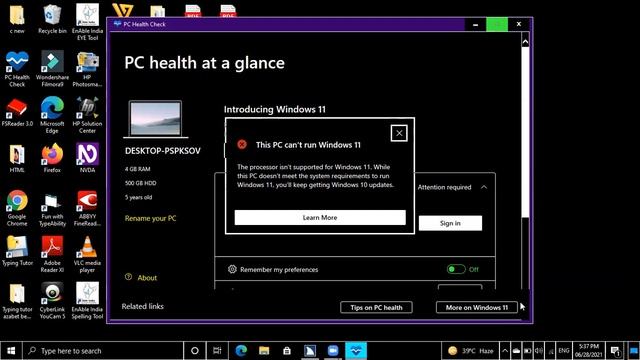The width and height of the screenshot is (640, 360).
Task: Open Adobe Reader XI desktop icon
Action: [x=52, y=255]
